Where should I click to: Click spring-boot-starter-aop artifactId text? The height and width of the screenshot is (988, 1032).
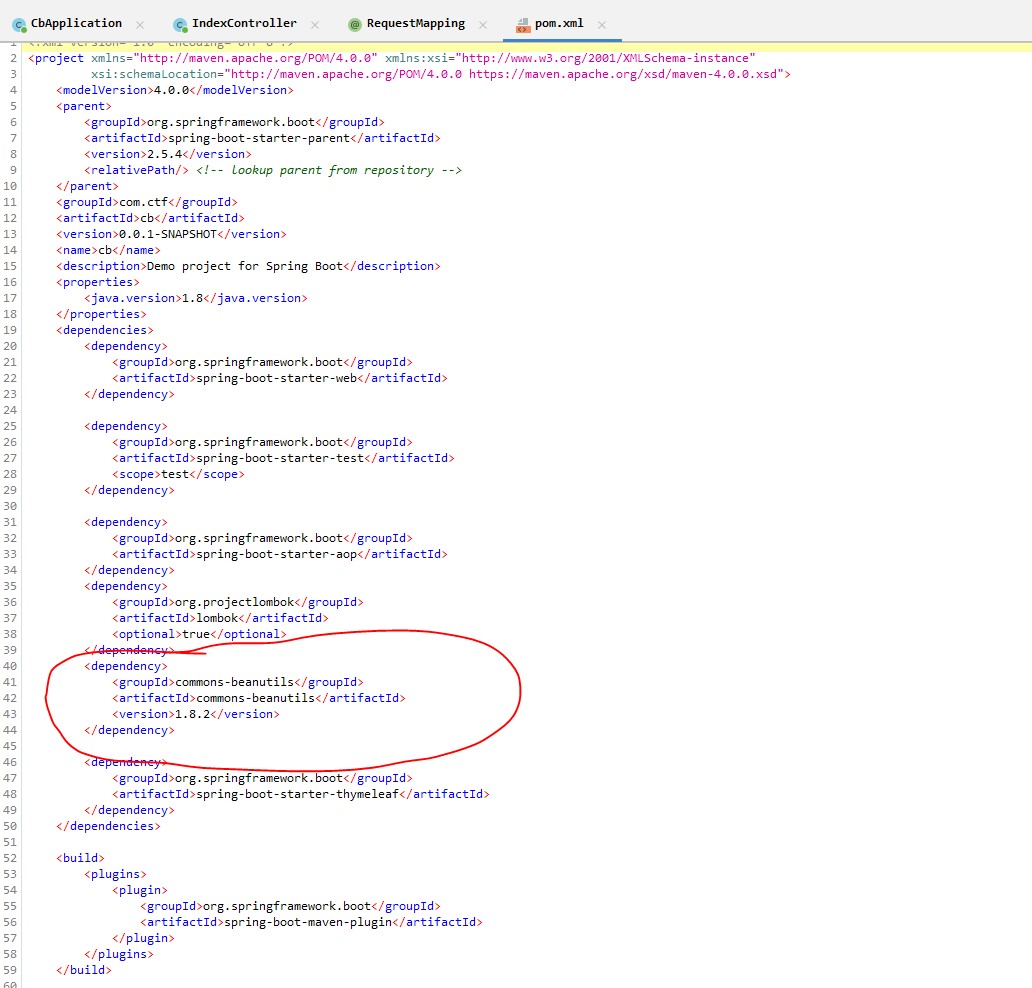(x=276, y=554)
